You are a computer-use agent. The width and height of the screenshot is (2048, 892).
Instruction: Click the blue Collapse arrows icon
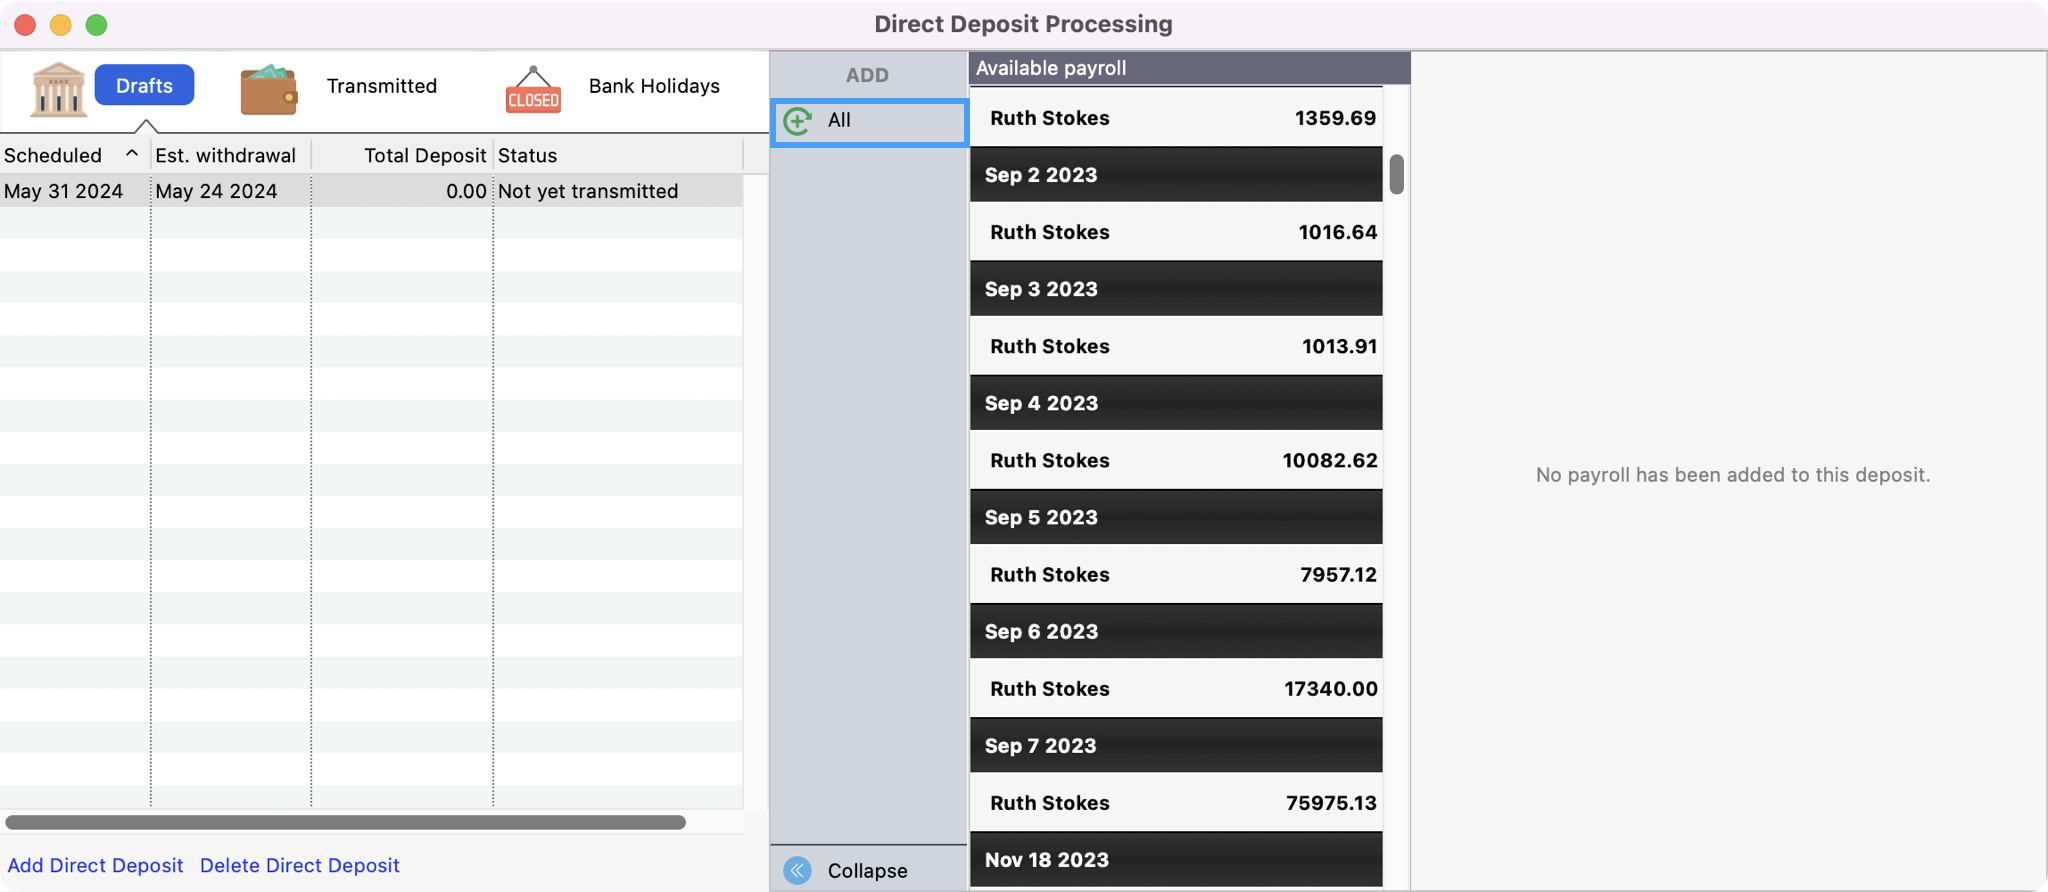(798, 871)
